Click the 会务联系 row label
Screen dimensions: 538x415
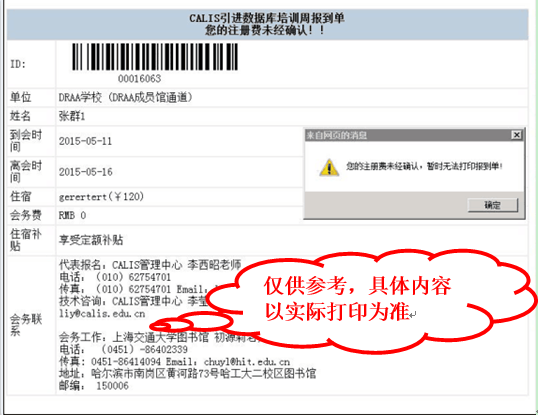pyautogui.click(x=26, y=325)
